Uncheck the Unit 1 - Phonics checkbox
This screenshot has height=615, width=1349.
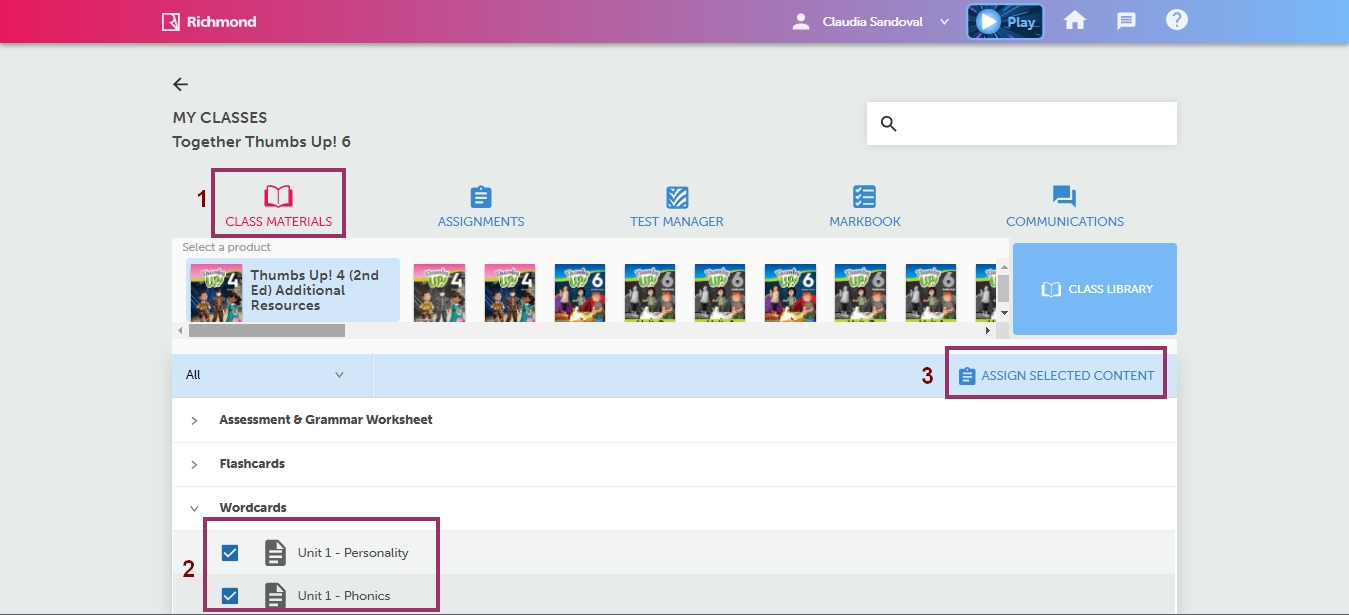230,596
